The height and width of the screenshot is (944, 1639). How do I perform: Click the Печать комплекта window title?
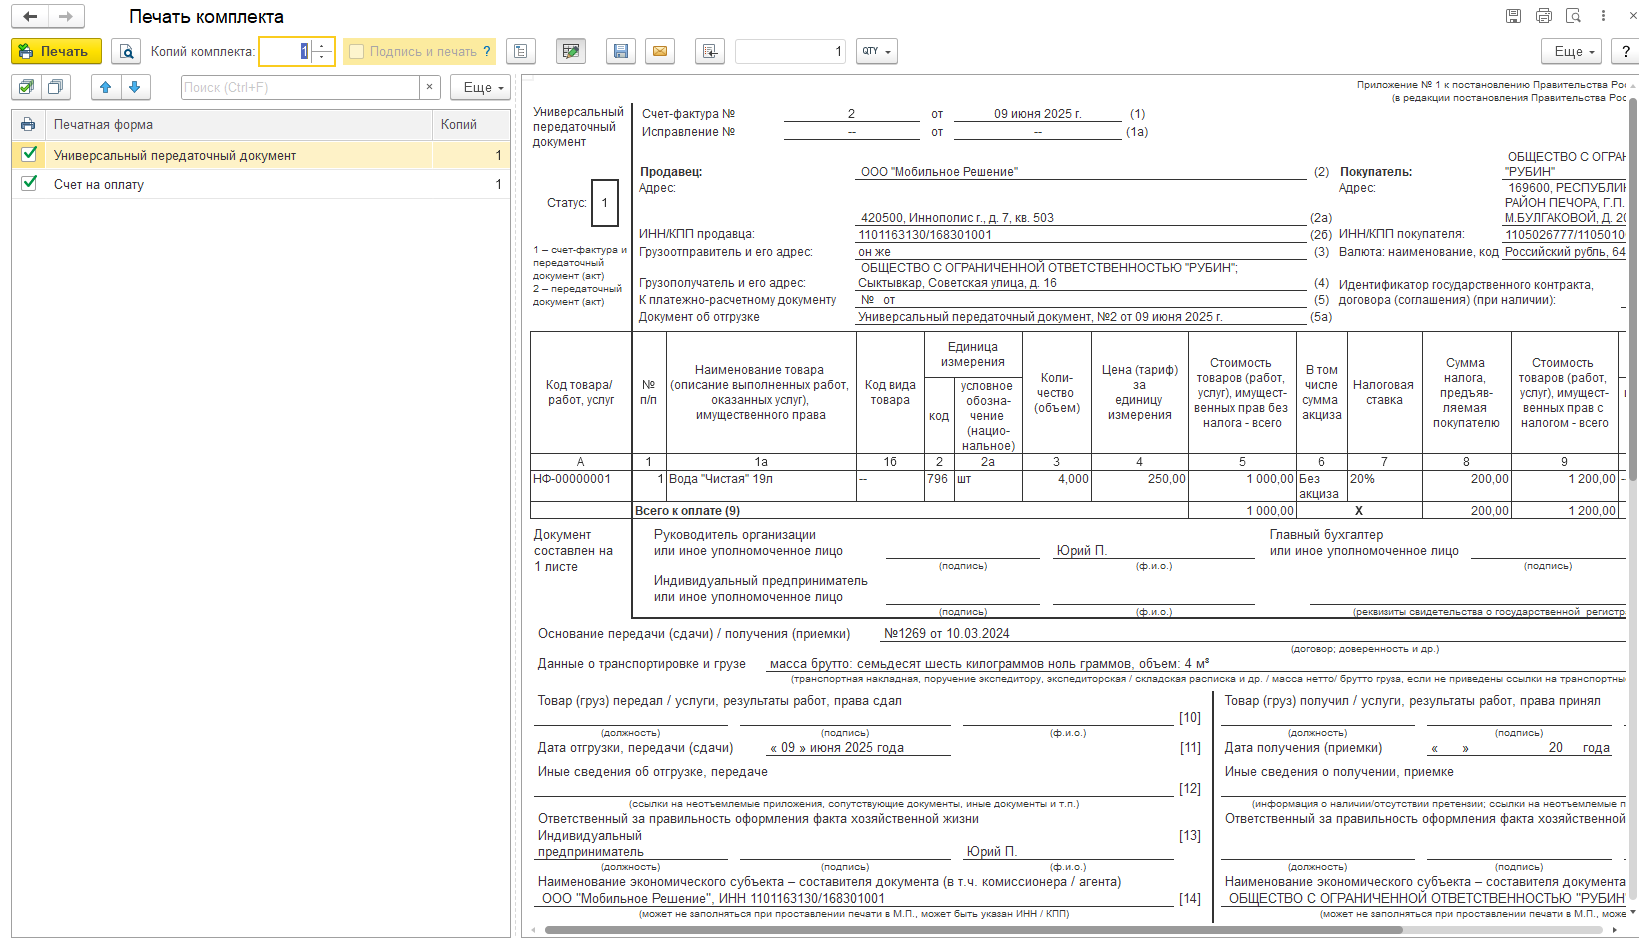[206, 17]
